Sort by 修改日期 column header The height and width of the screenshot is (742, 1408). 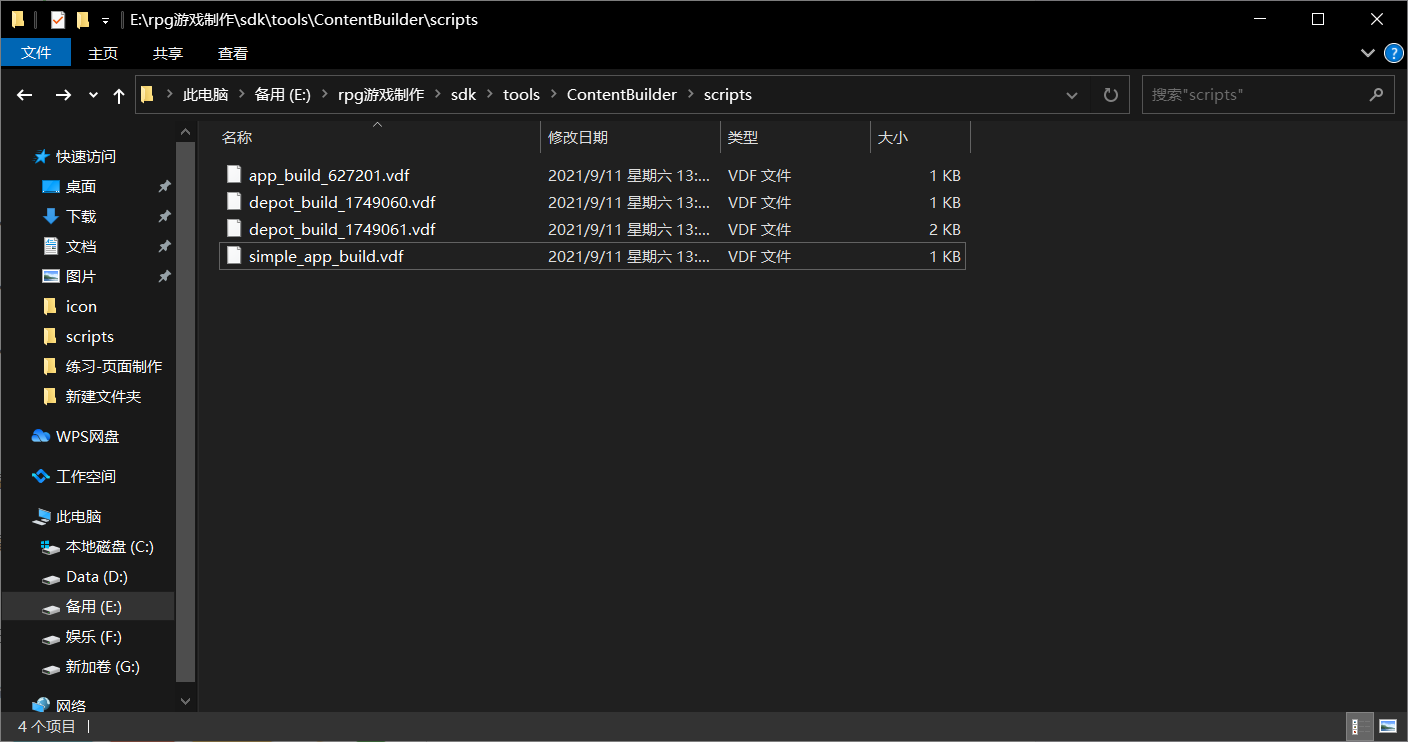630,137
